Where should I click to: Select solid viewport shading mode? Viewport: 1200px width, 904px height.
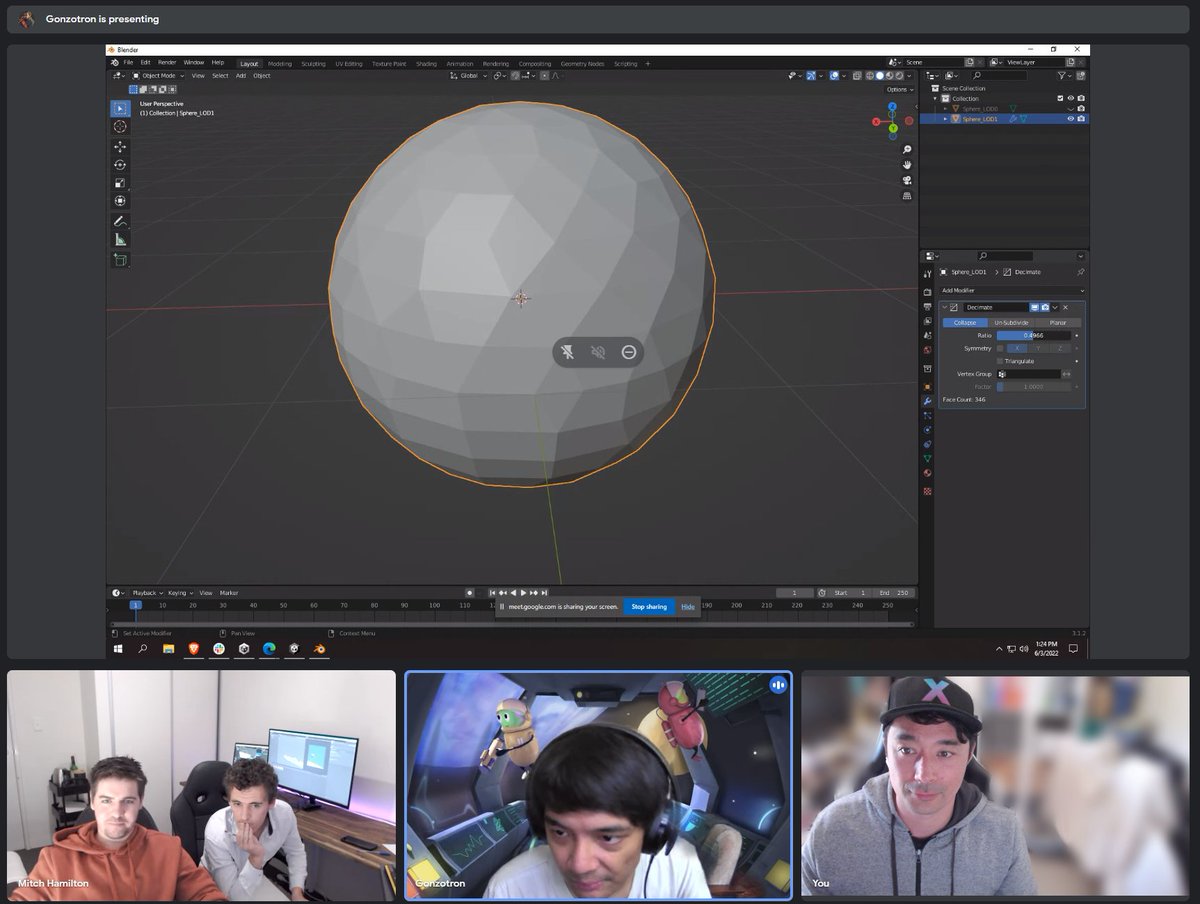pyautogui.click(x=880, y=76)
